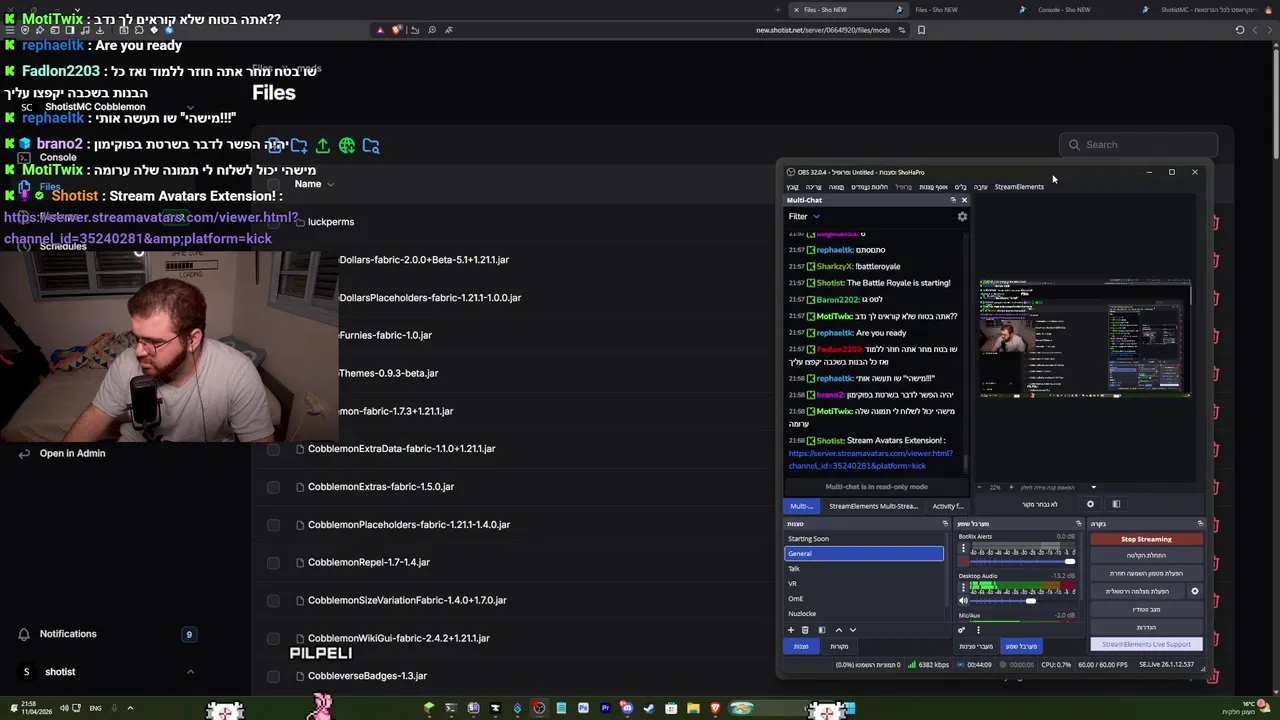
Task: Open StreamElements Live Support
Action: 1146,644
